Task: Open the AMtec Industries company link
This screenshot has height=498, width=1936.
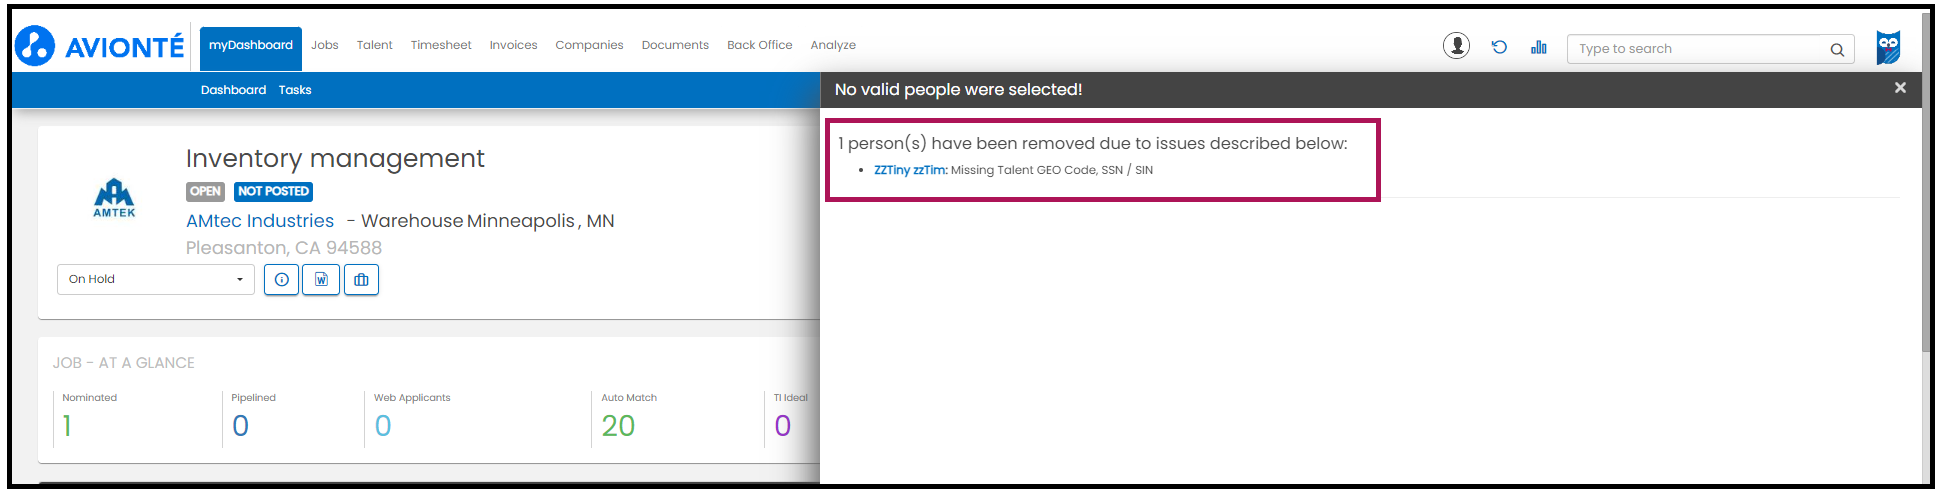Action: click(260, 221)
